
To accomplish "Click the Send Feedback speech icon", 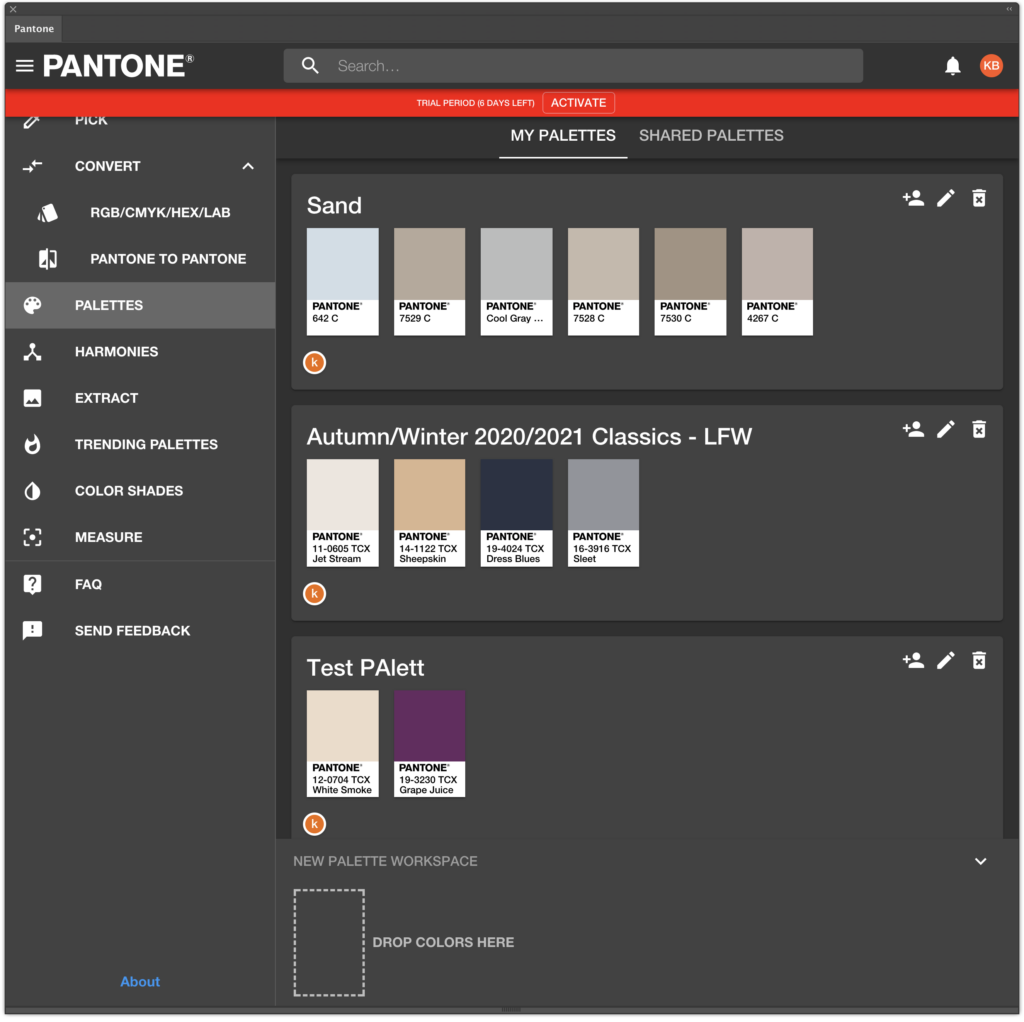I will click(x=33, y=631).
